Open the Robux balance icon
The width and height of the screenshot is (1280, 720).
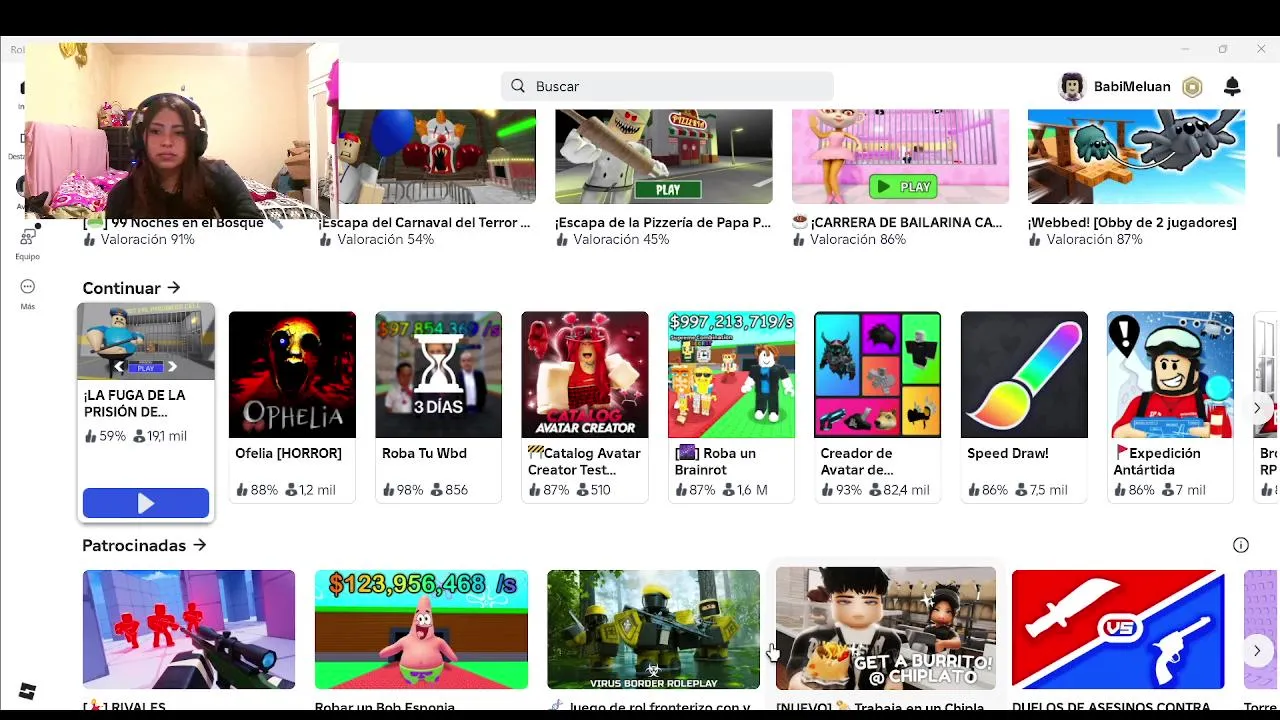point(1192,87)
